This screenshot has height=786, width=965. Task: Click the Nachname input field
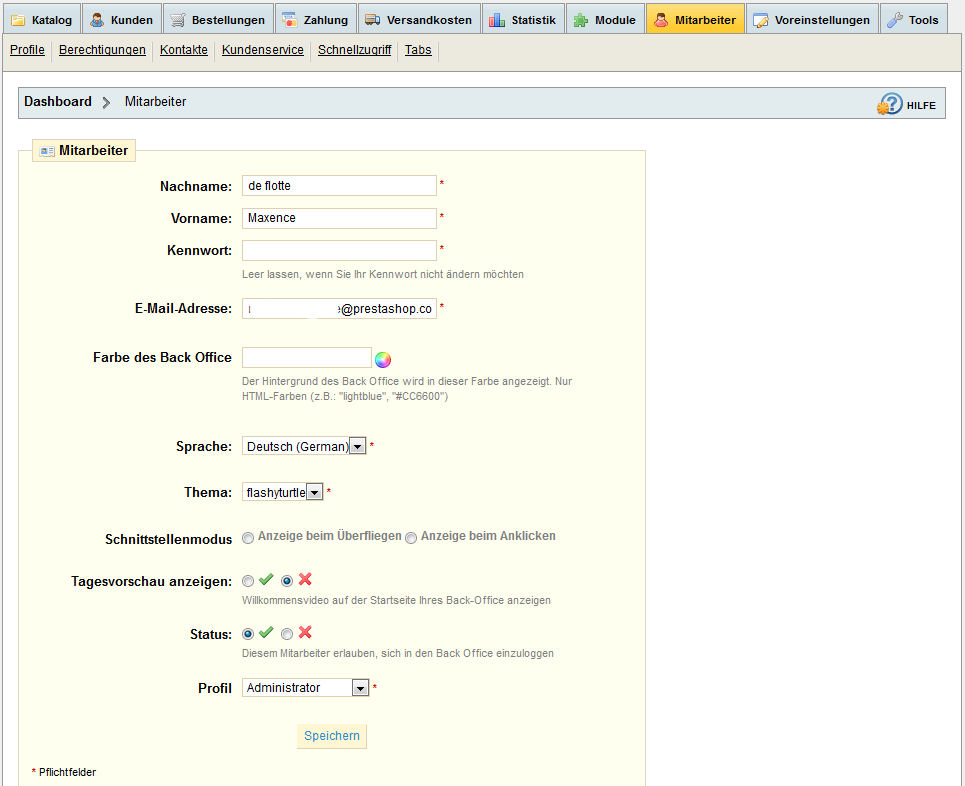click(x=339, y=186)
